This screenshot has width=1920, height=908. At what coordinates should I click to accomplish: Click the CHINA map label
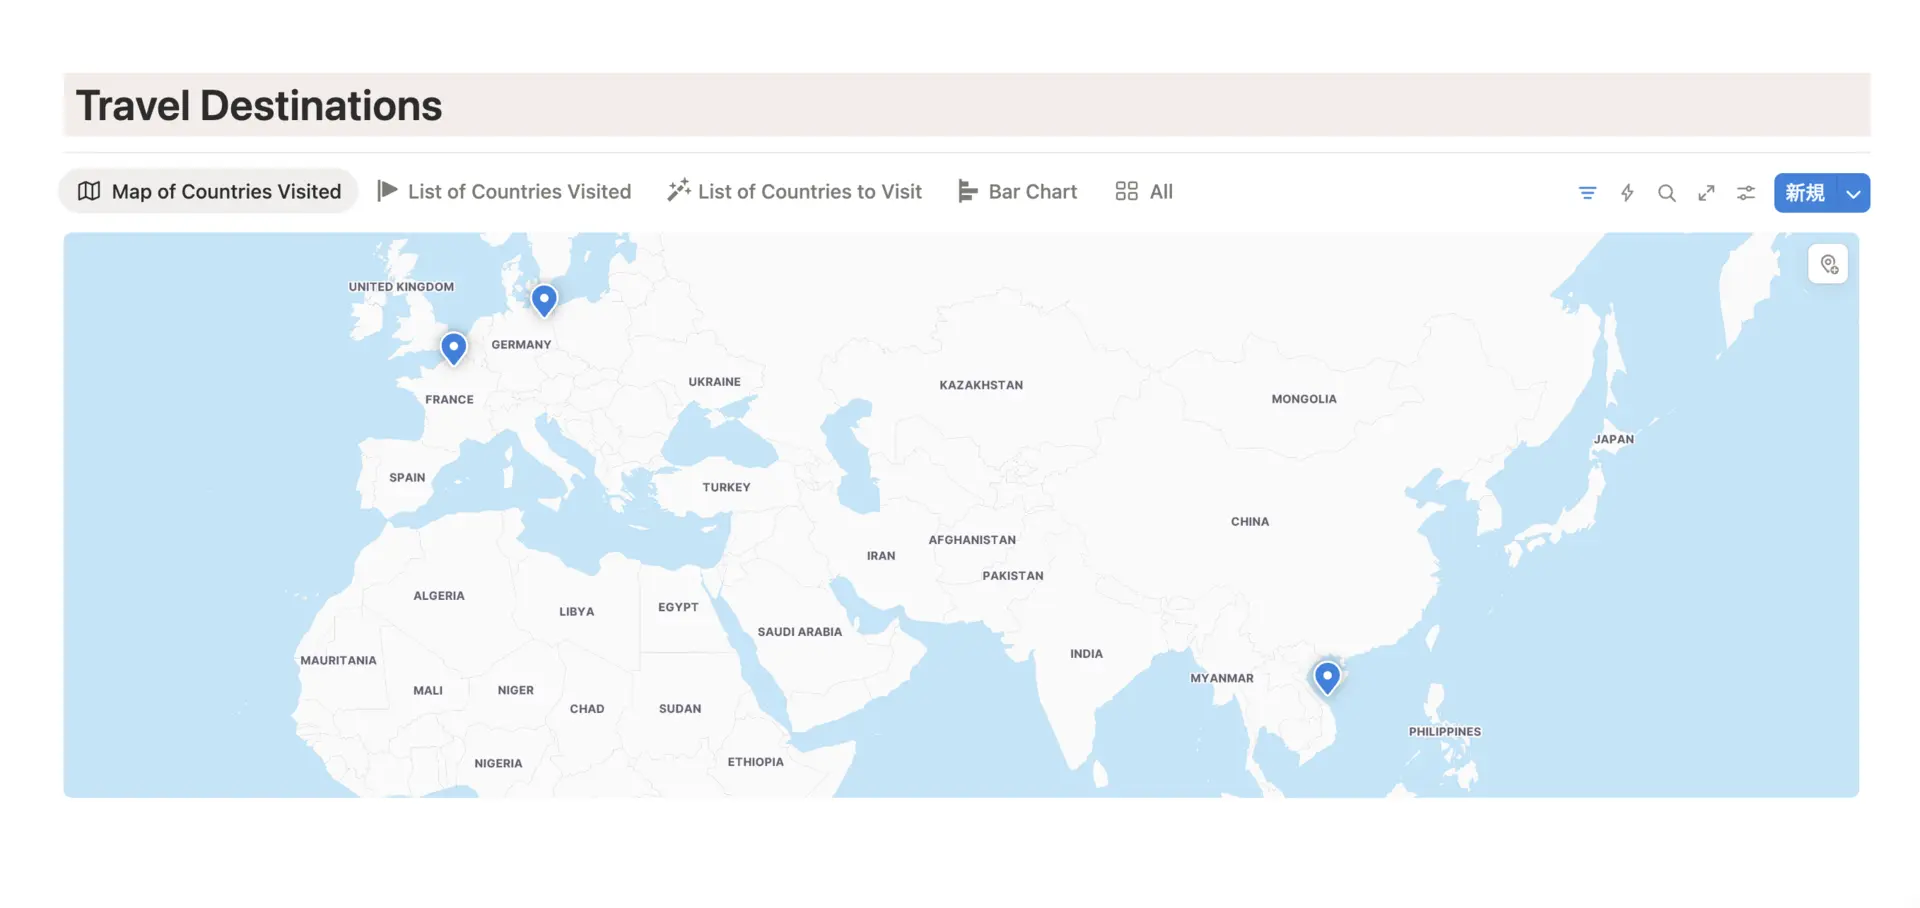[x=1250, y=522]
